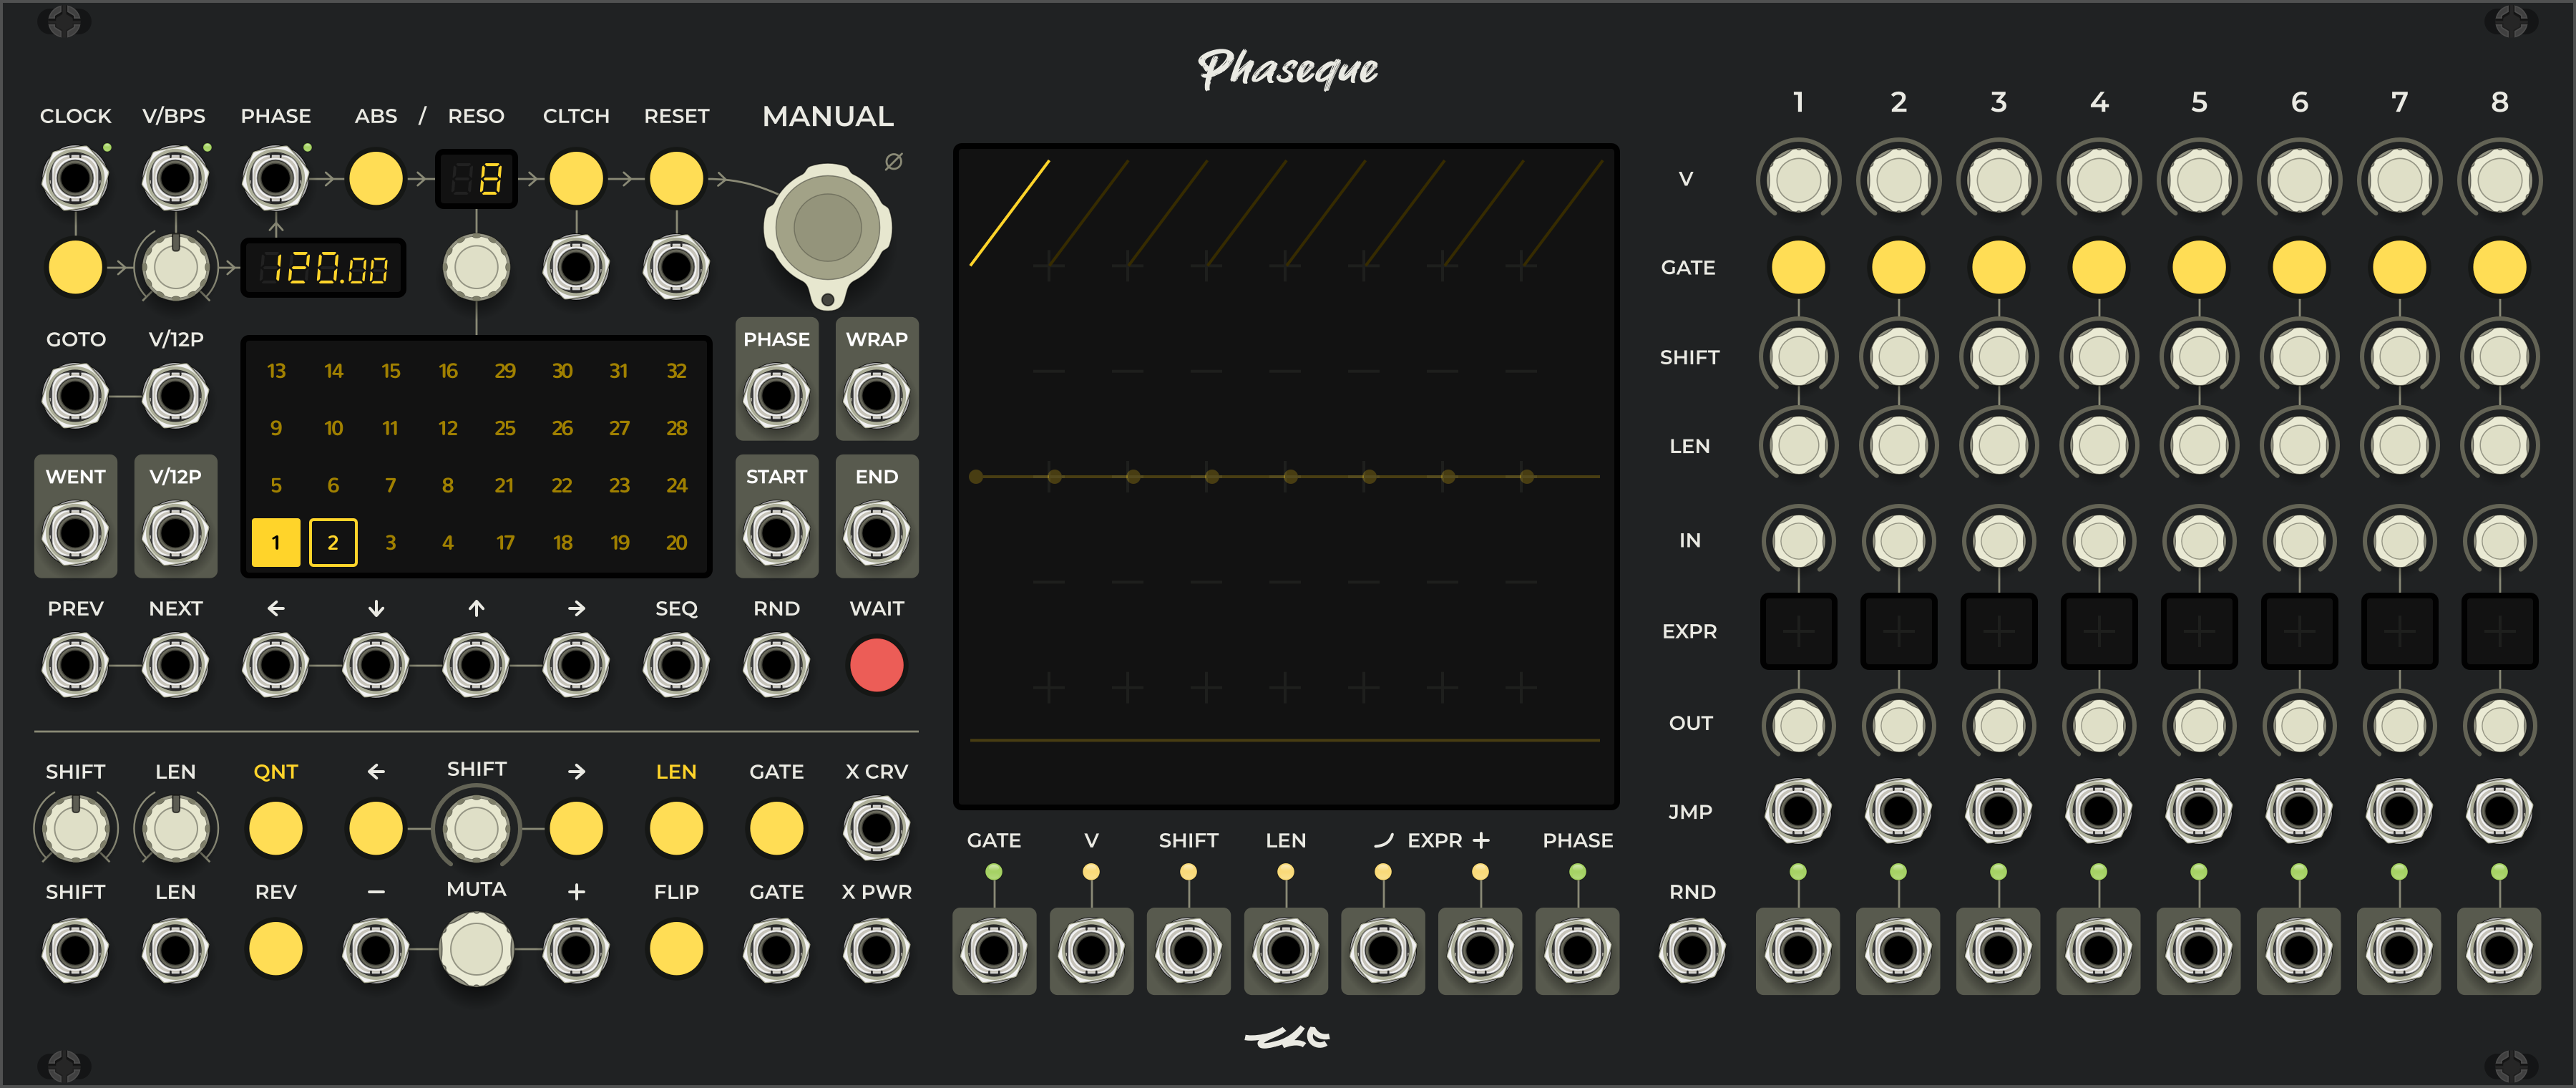Image resolution: width=2576 pixels, height=1088 pixels.
Task: Toggle the red WAIT button
Action: [876, 665]
